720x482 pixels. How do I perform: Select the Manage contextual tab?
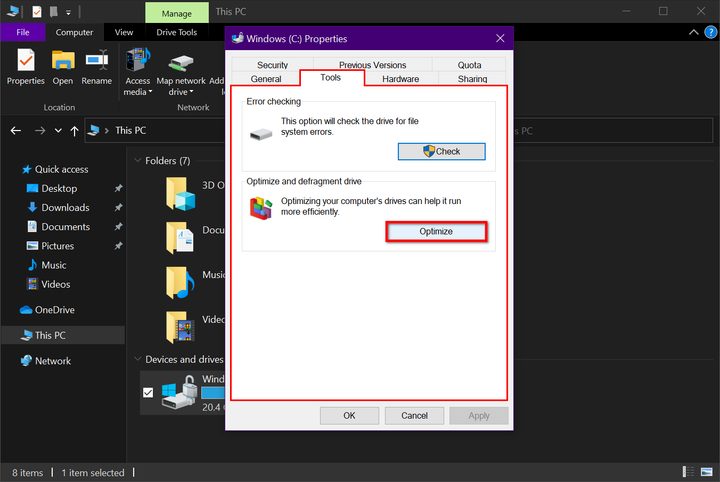point(176,13)
